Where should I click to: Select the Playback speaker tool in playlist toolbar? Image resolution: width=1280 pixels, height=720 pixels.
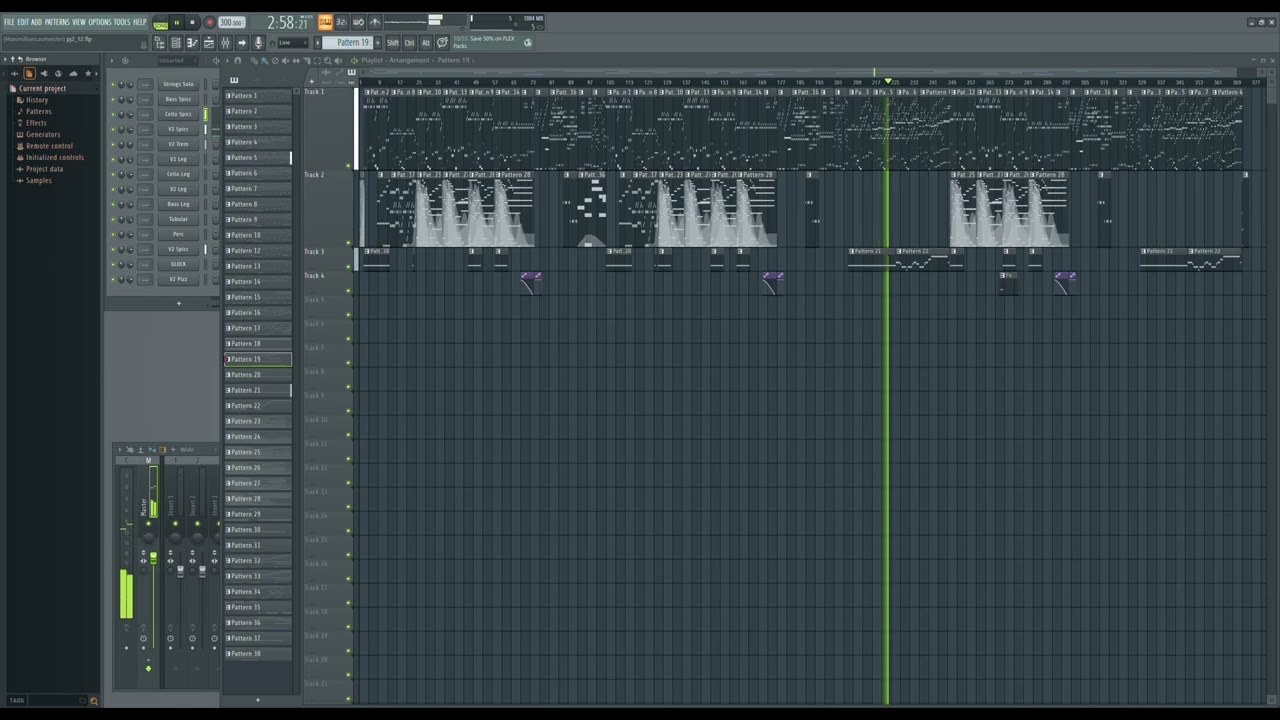(338, 60)
